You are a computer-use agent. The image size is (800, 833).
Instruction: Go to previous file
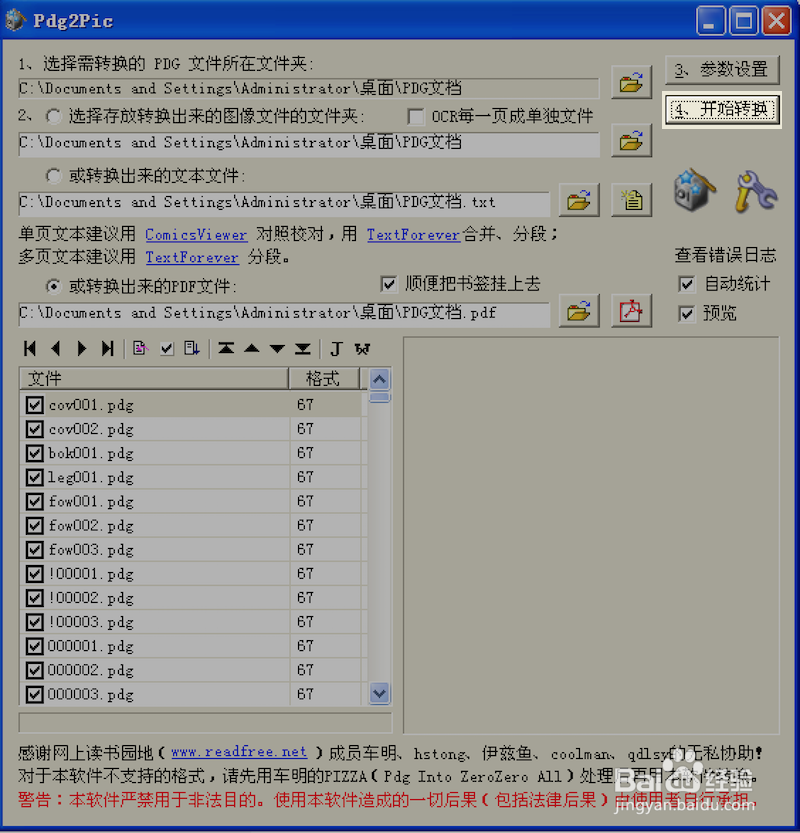pyautogui.click(x=56, y=348)
